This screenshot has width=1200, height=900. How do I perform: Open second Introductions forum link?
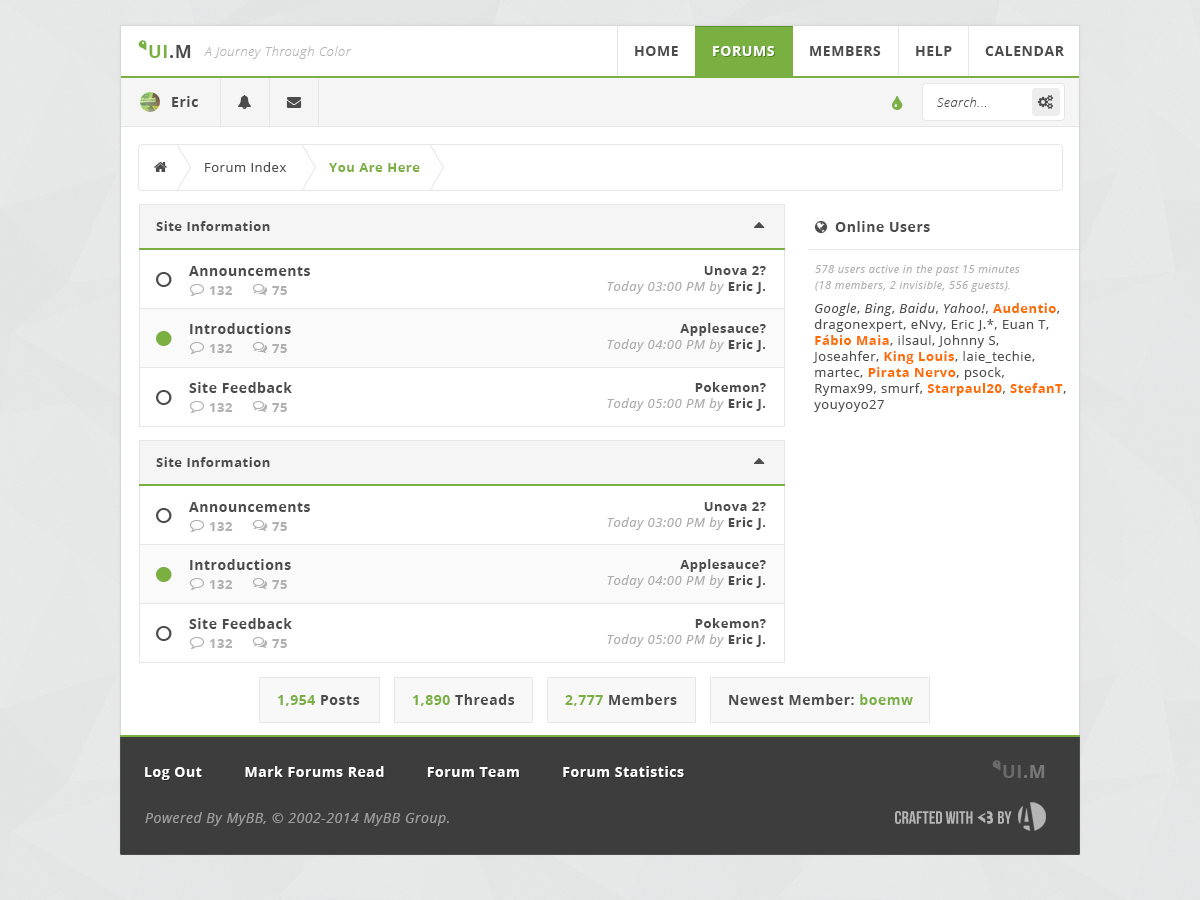tap(240, 565)
